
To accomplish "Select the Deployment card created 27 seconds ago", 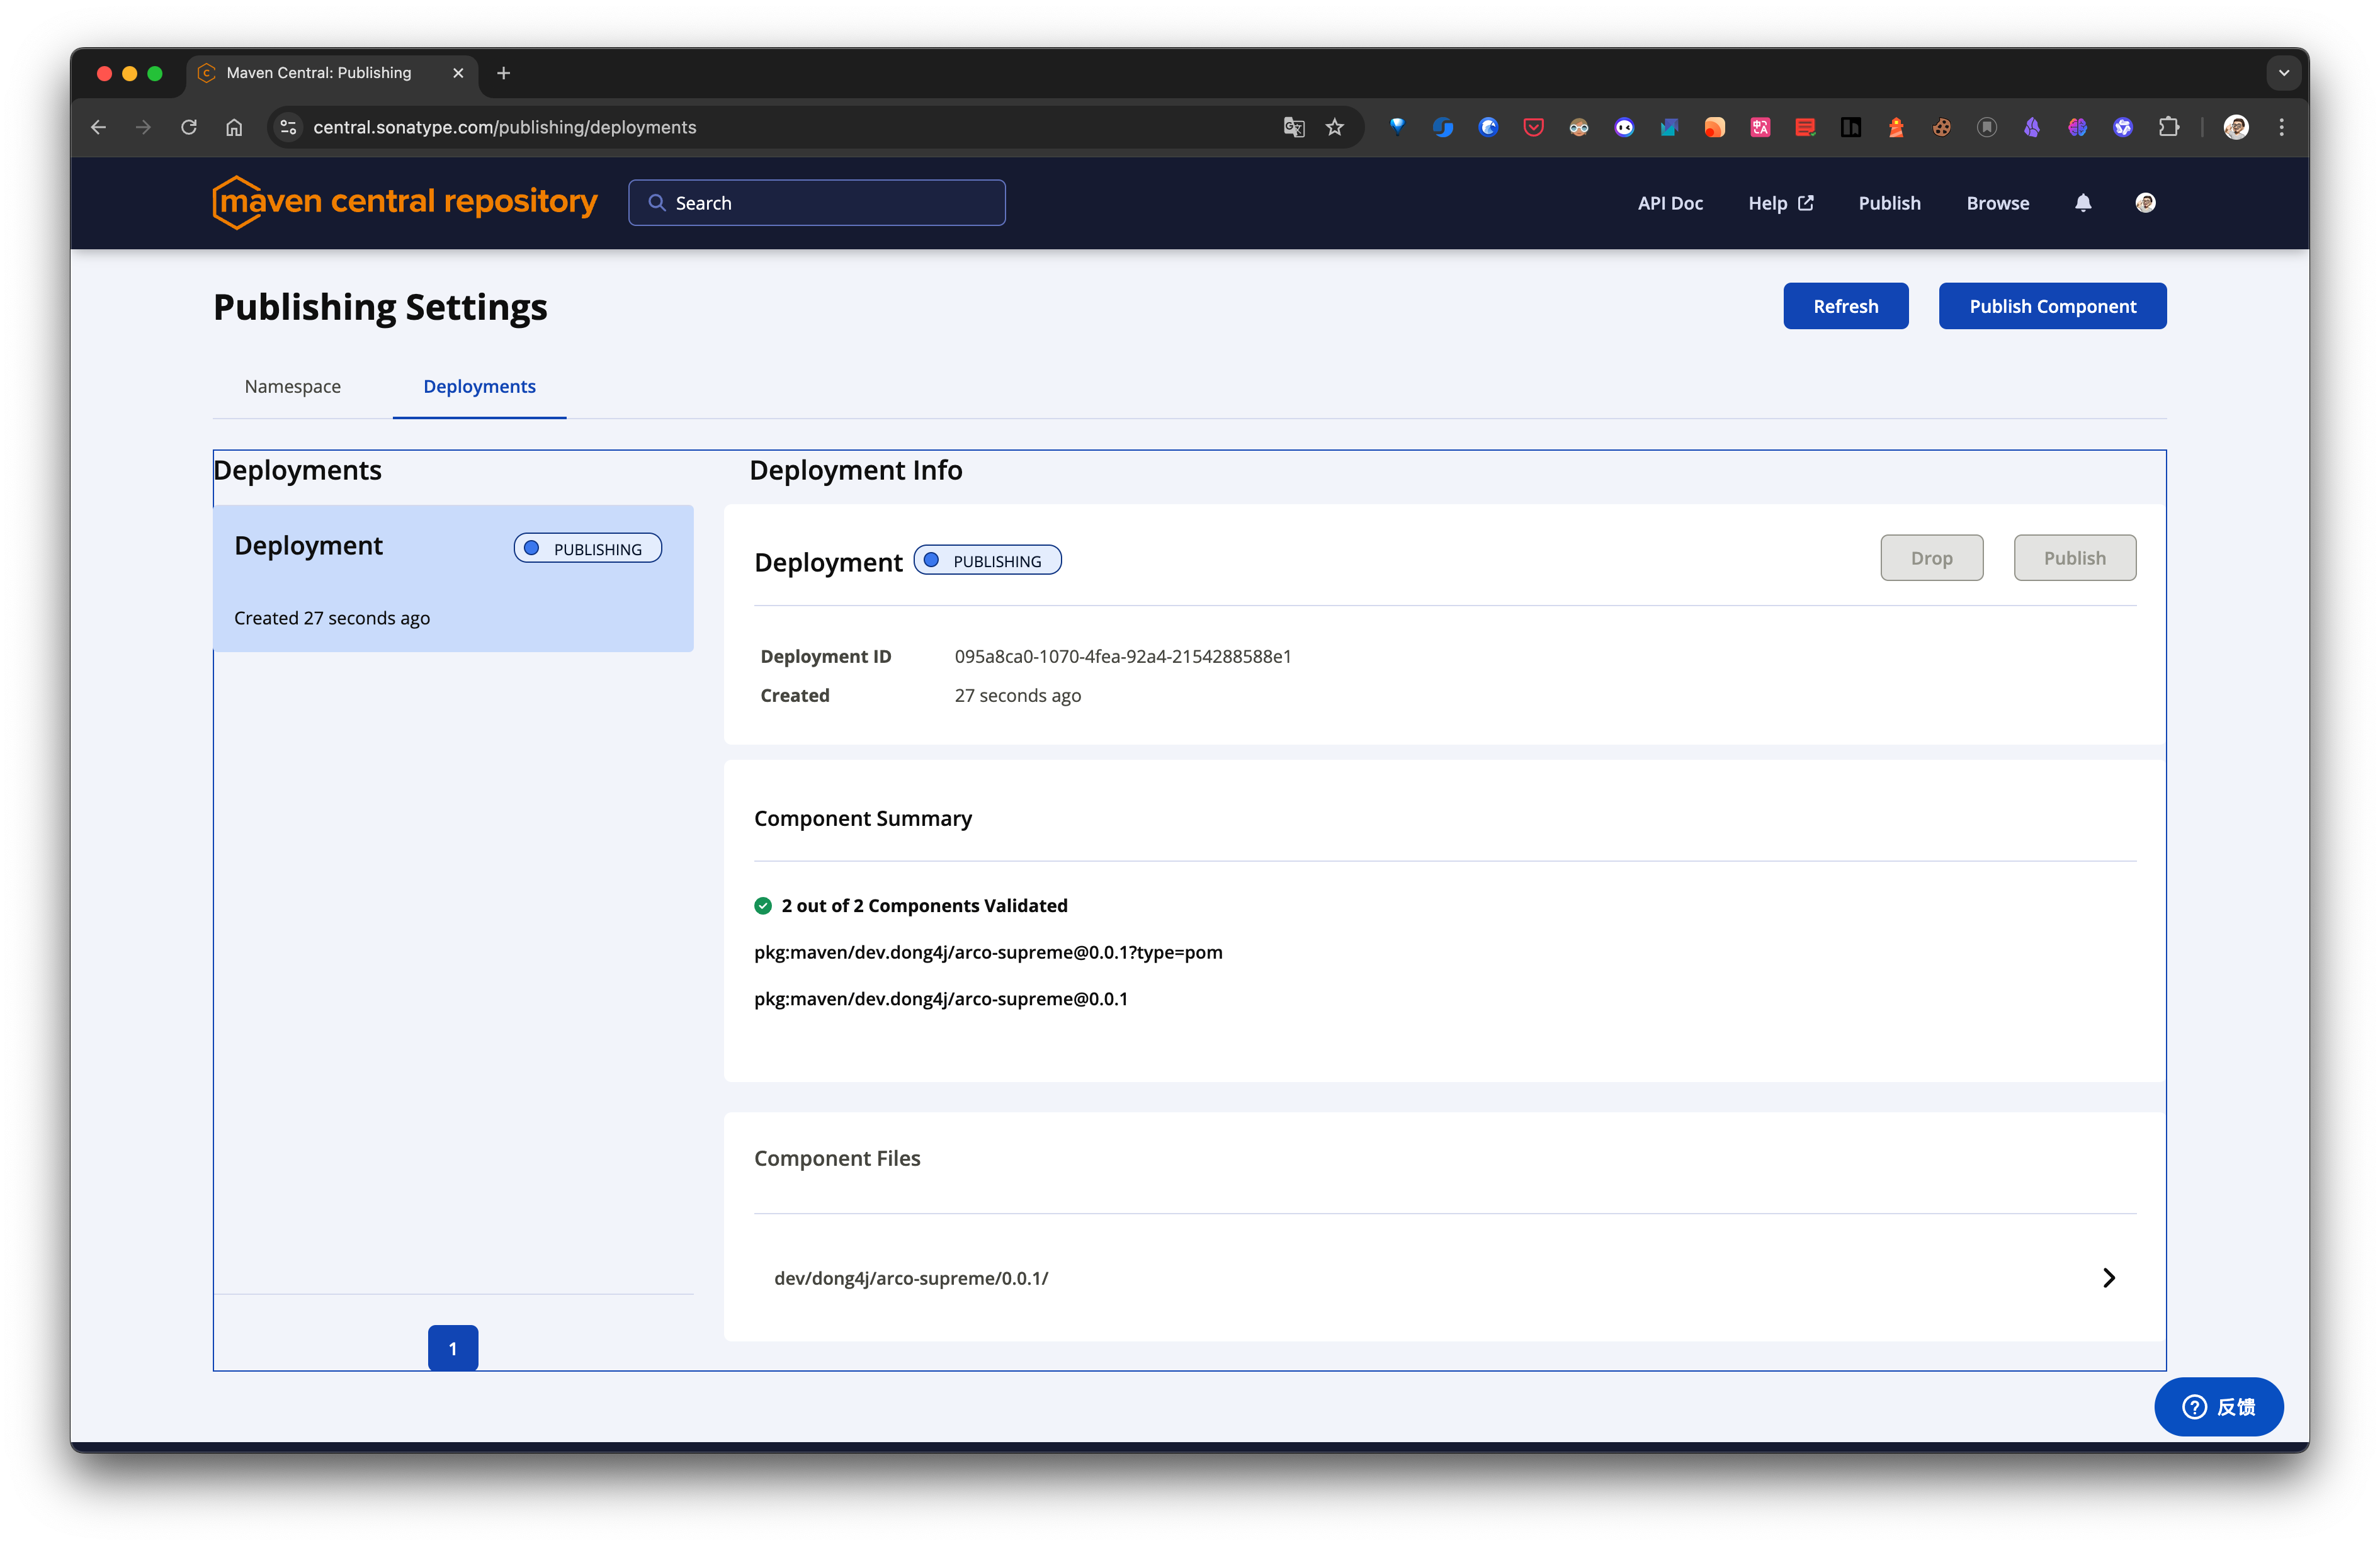I will click(453, 579).
